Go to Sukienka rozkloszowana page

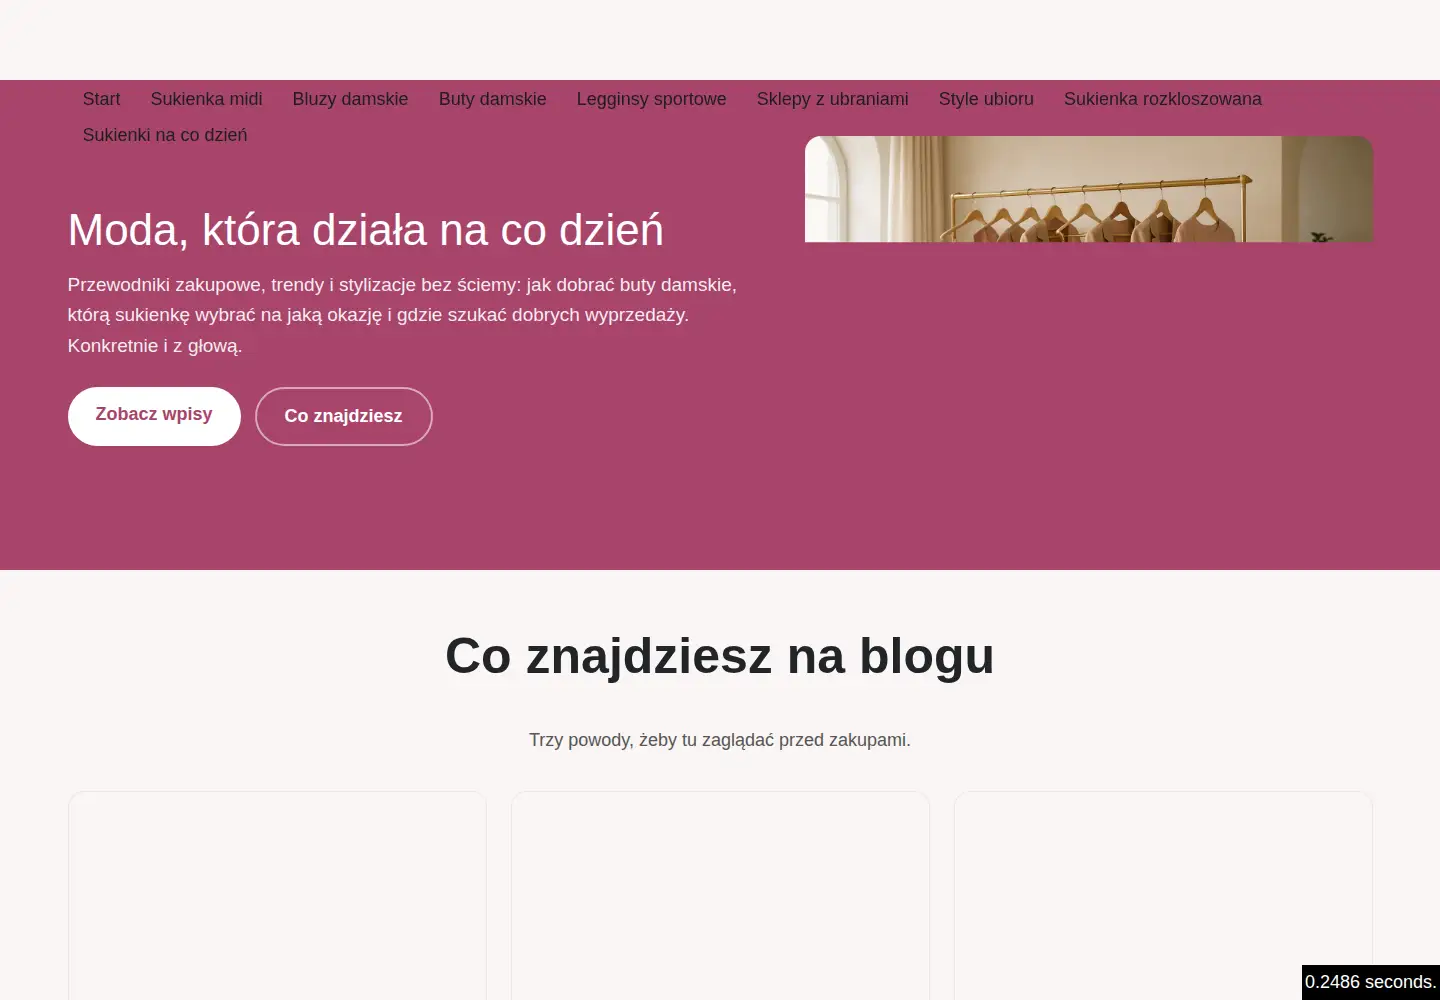click(1162, 99)
